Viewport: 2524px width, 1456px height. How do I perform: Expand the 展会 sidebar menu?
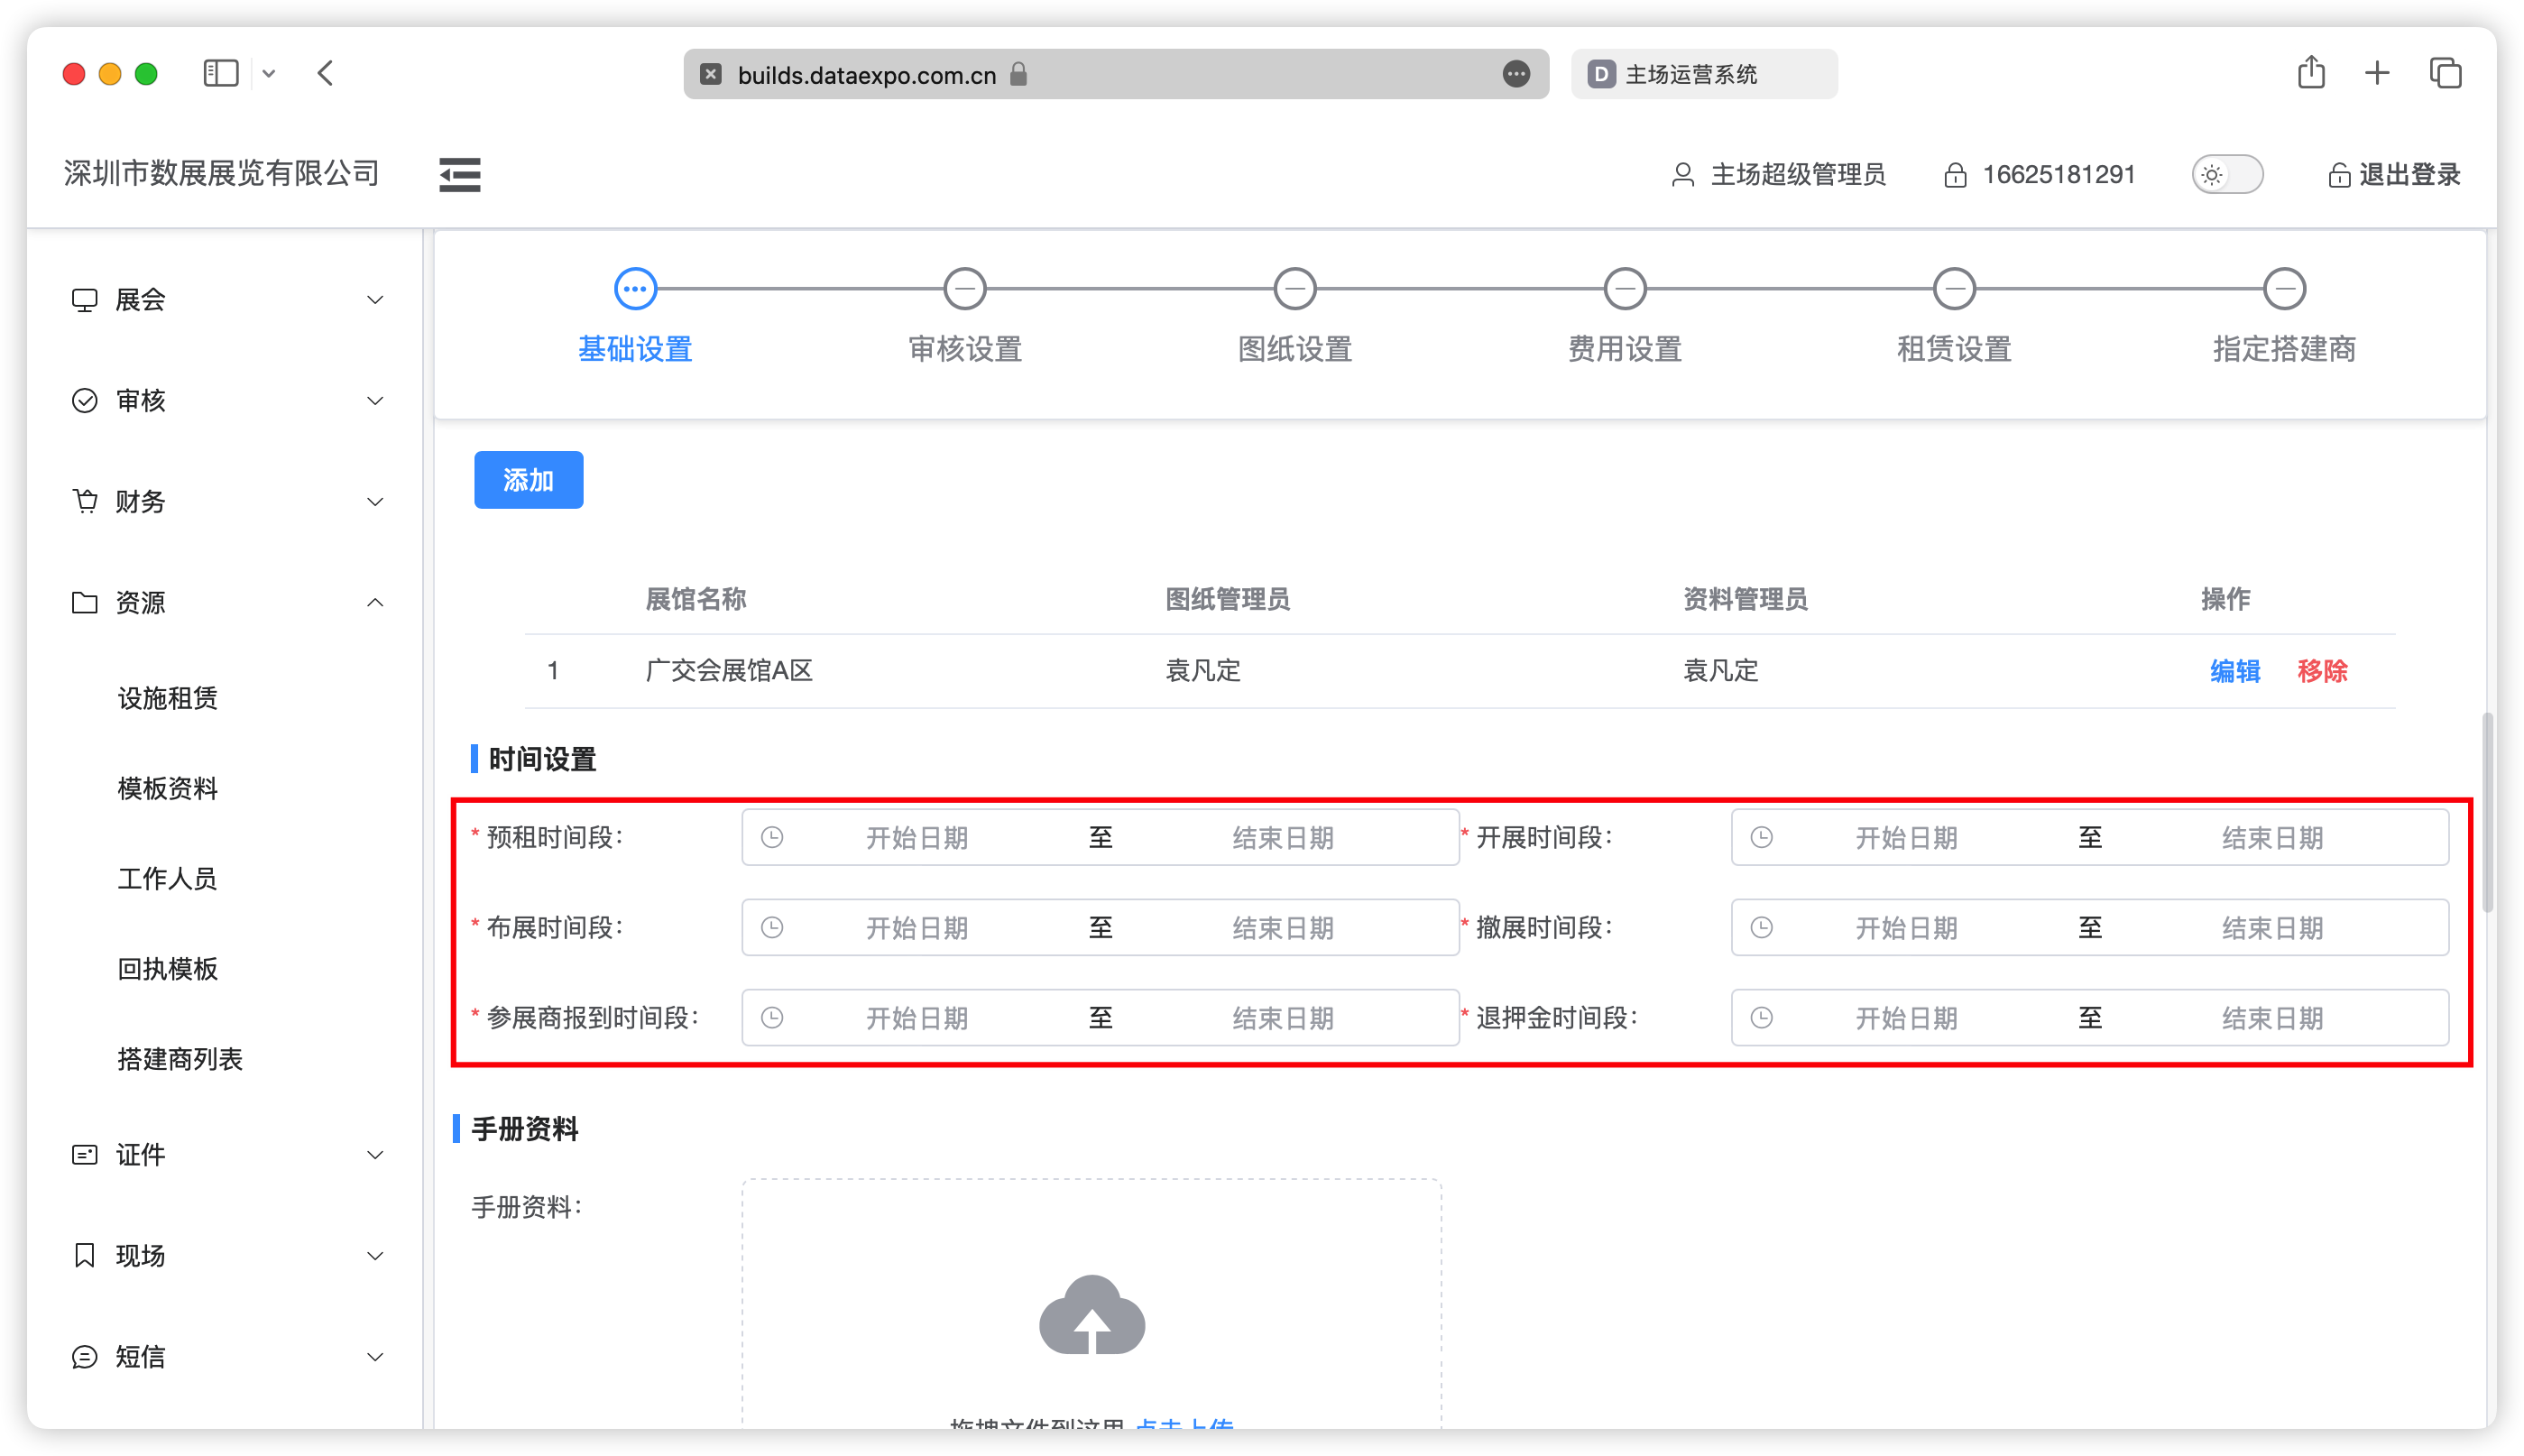coord(227,299)
